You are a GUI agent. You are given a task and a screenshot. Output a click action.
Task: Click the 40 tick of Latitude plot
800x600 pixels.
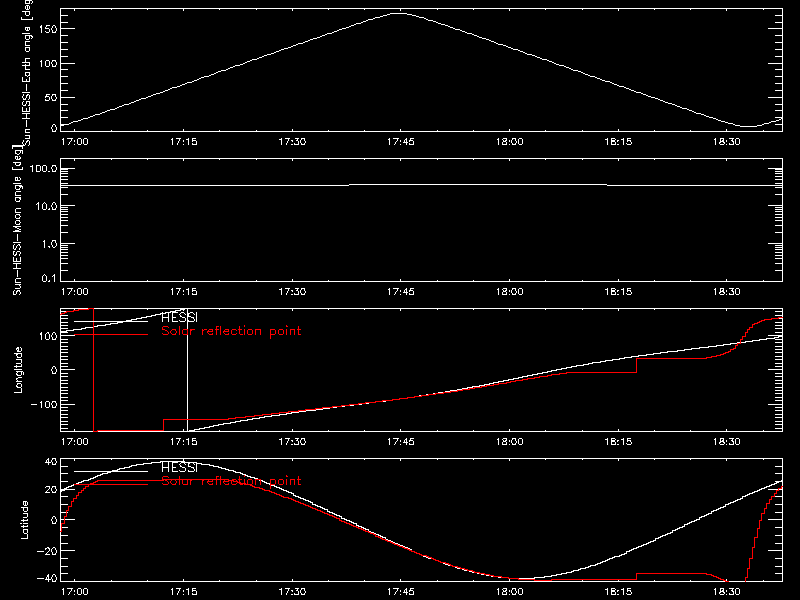[x=51, y=462]
